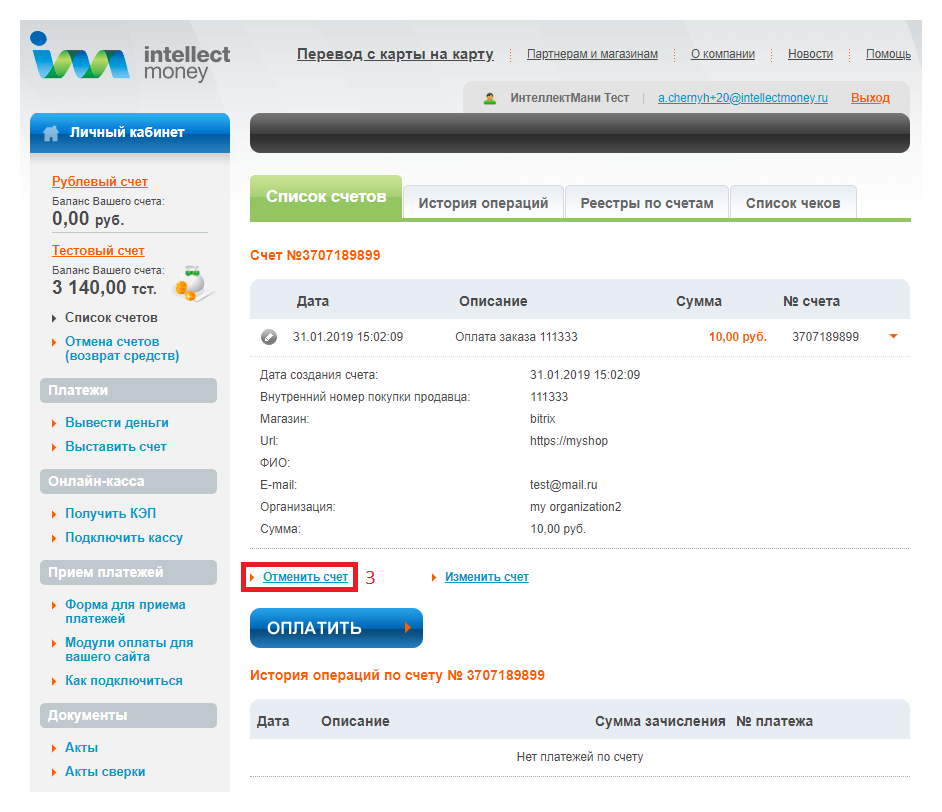Log out using Выход link

click(x=870, y=98)
